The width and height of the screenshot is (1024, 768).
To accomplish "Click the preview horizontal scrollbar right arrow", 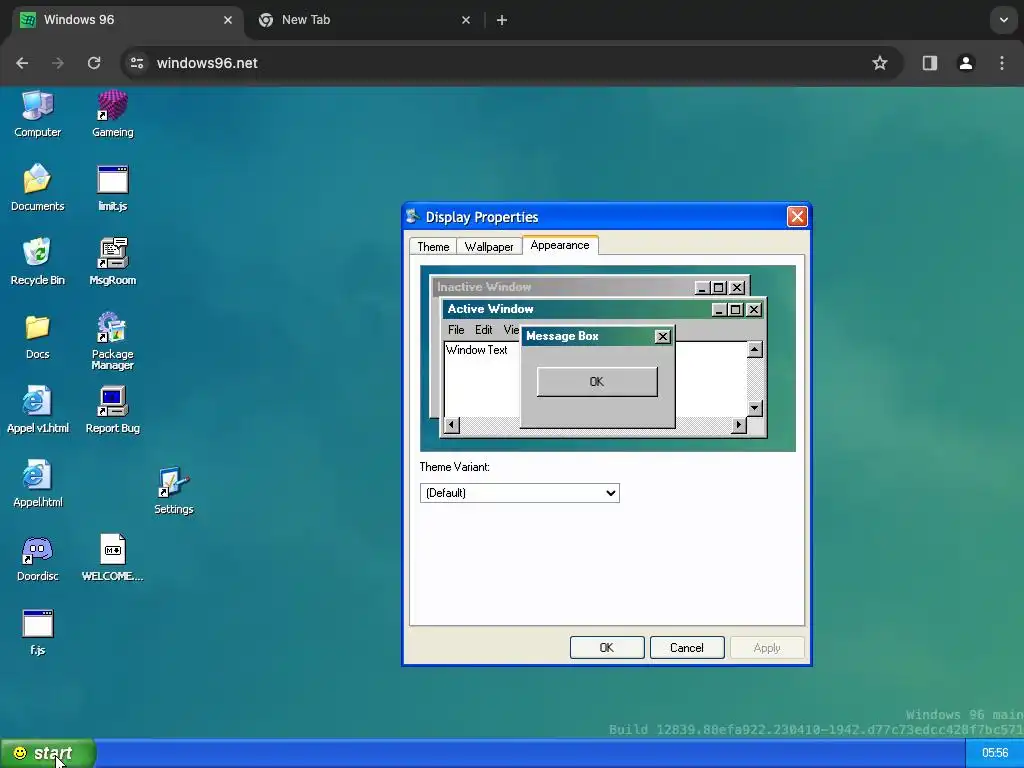I will pos(738,425).
